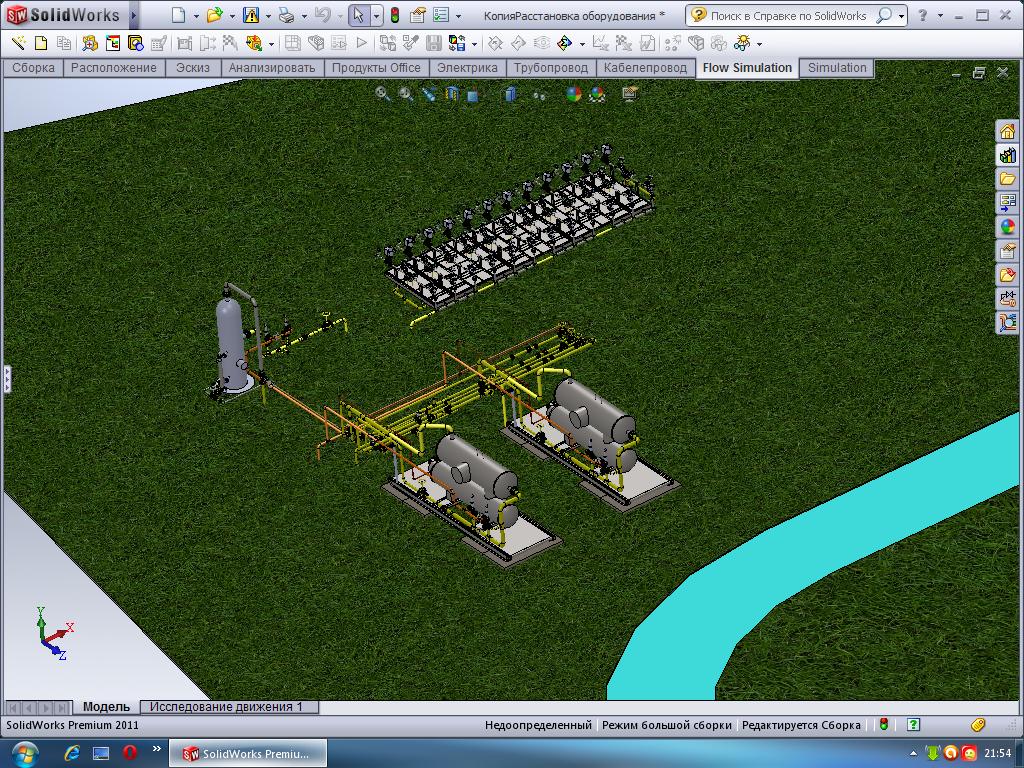The image size is (1024, 768).
Task: Expand the dropdown beside the sun icon
Action: click(x=760, y=44)
